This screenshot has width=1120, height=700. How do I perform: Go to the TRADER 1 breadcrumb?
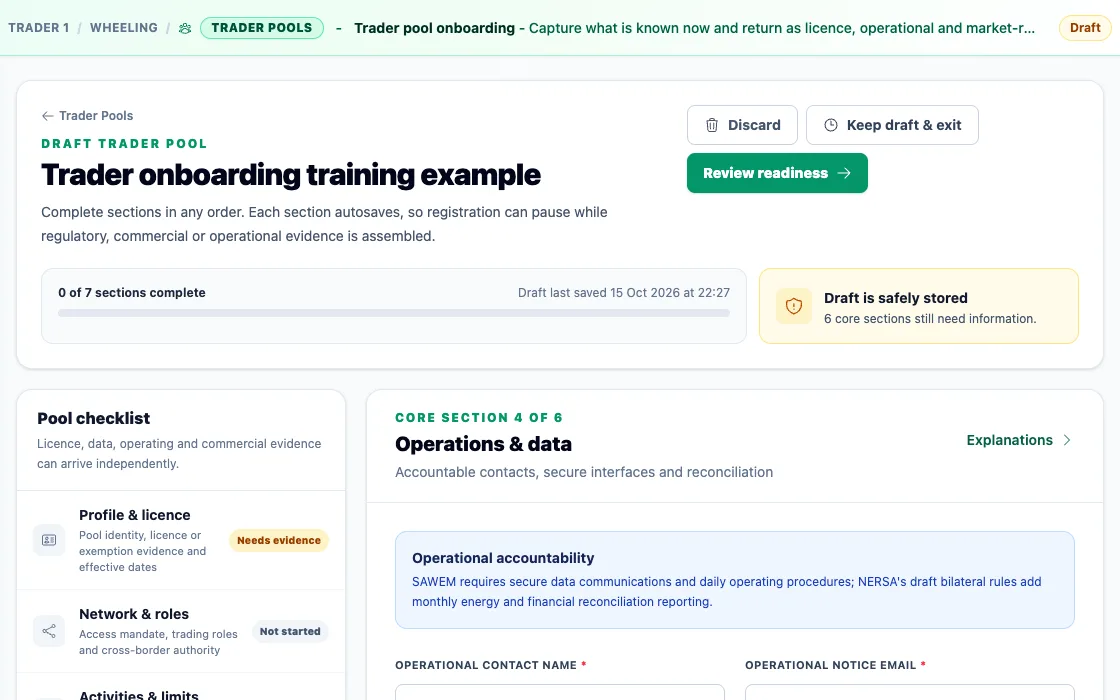[39, 28]
